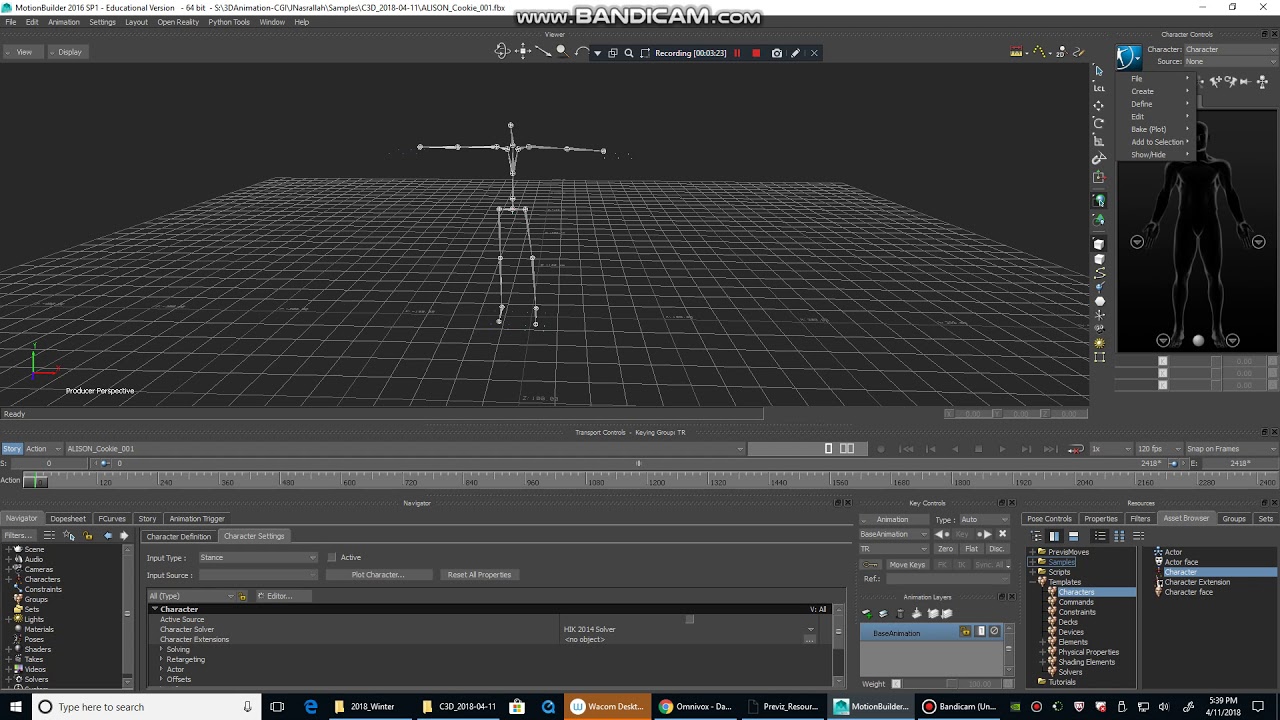Toggle the property list lock icon
Image resolution: width=1280 pixels, height=720 pixels.
tap(242, 596)
